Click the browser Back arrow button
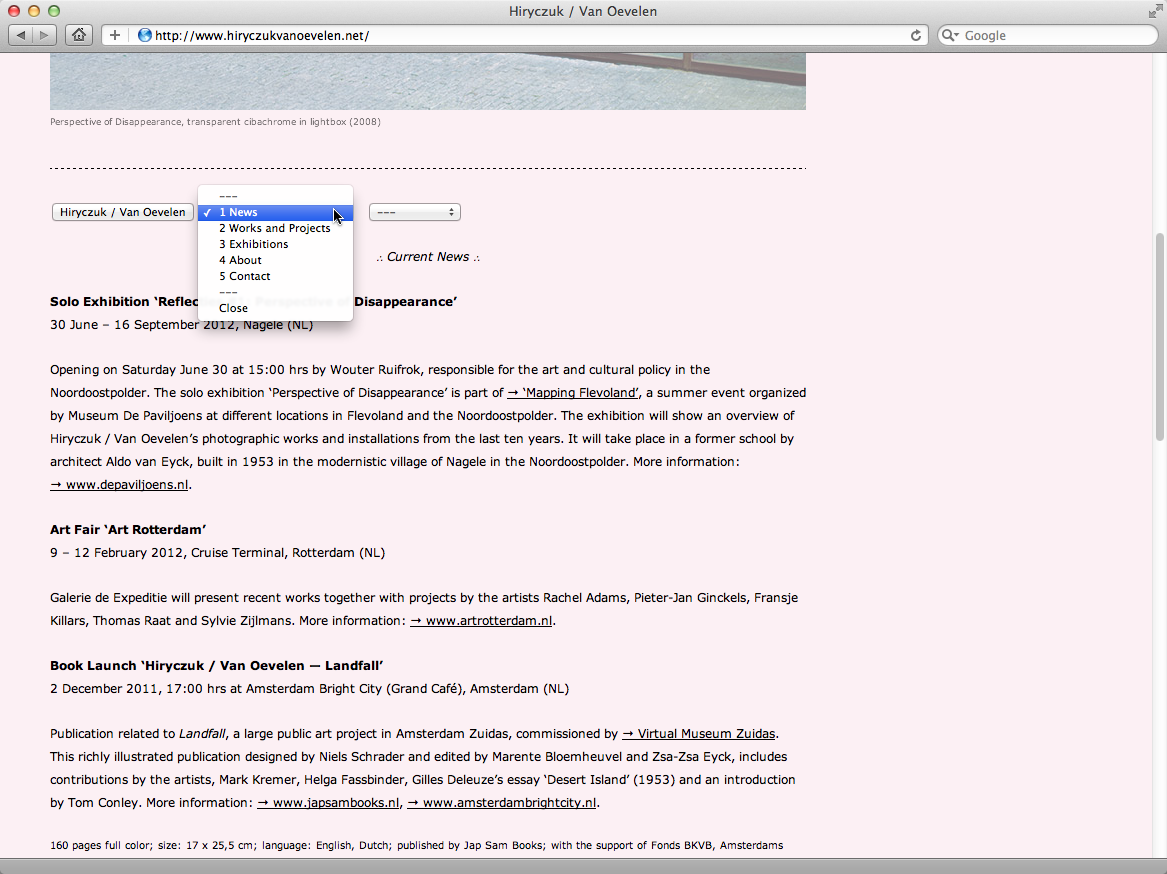 (21, 35)
